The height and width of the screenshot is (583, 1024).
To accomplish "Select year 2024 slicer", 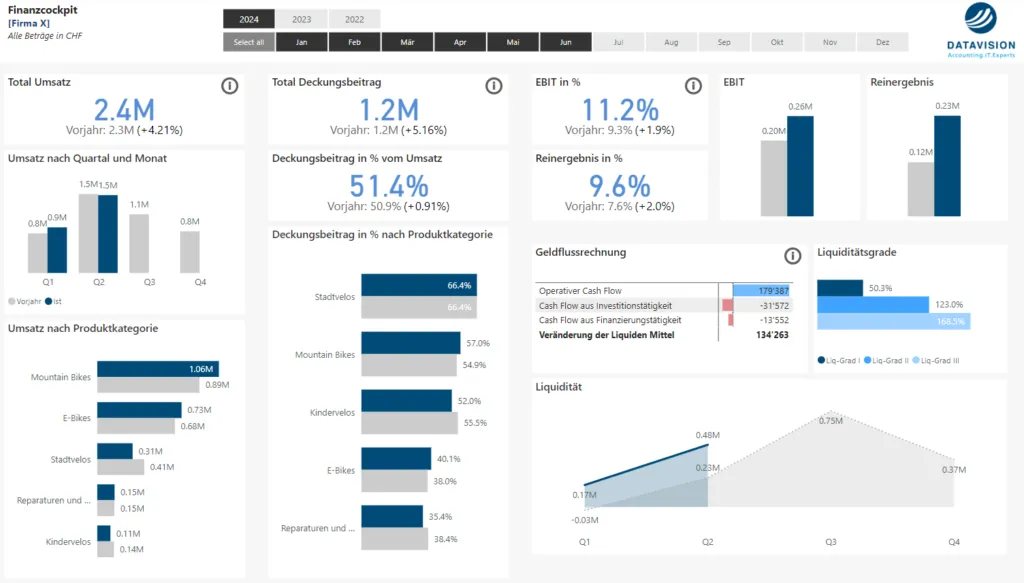I will (249, 19).
